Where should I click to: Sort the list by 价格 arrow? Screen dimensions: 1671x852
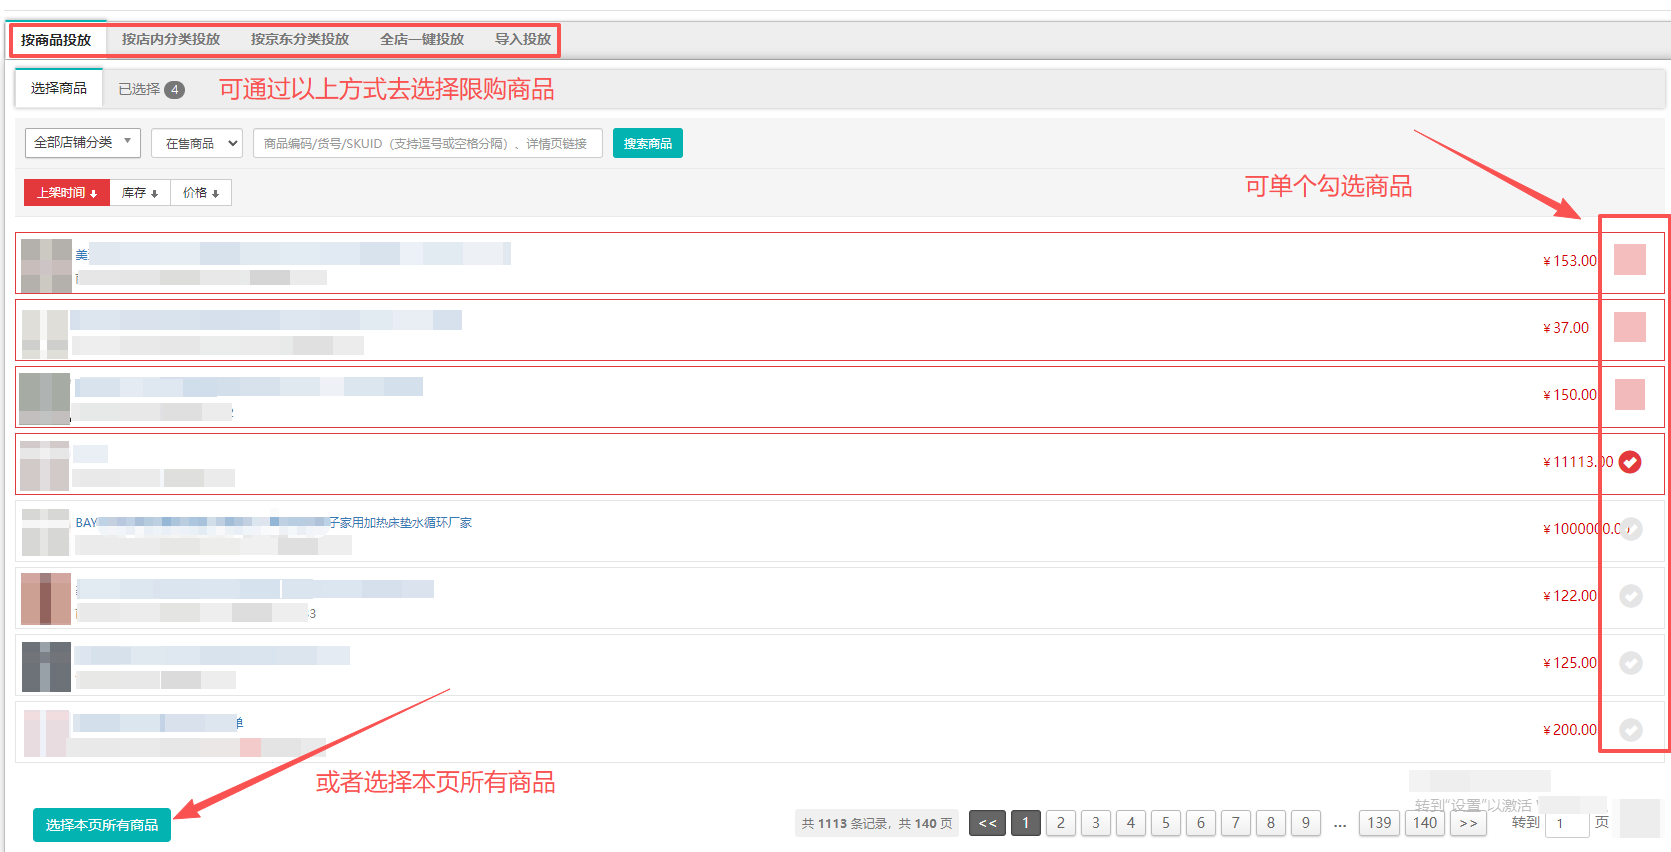click(x=201, y=193)
